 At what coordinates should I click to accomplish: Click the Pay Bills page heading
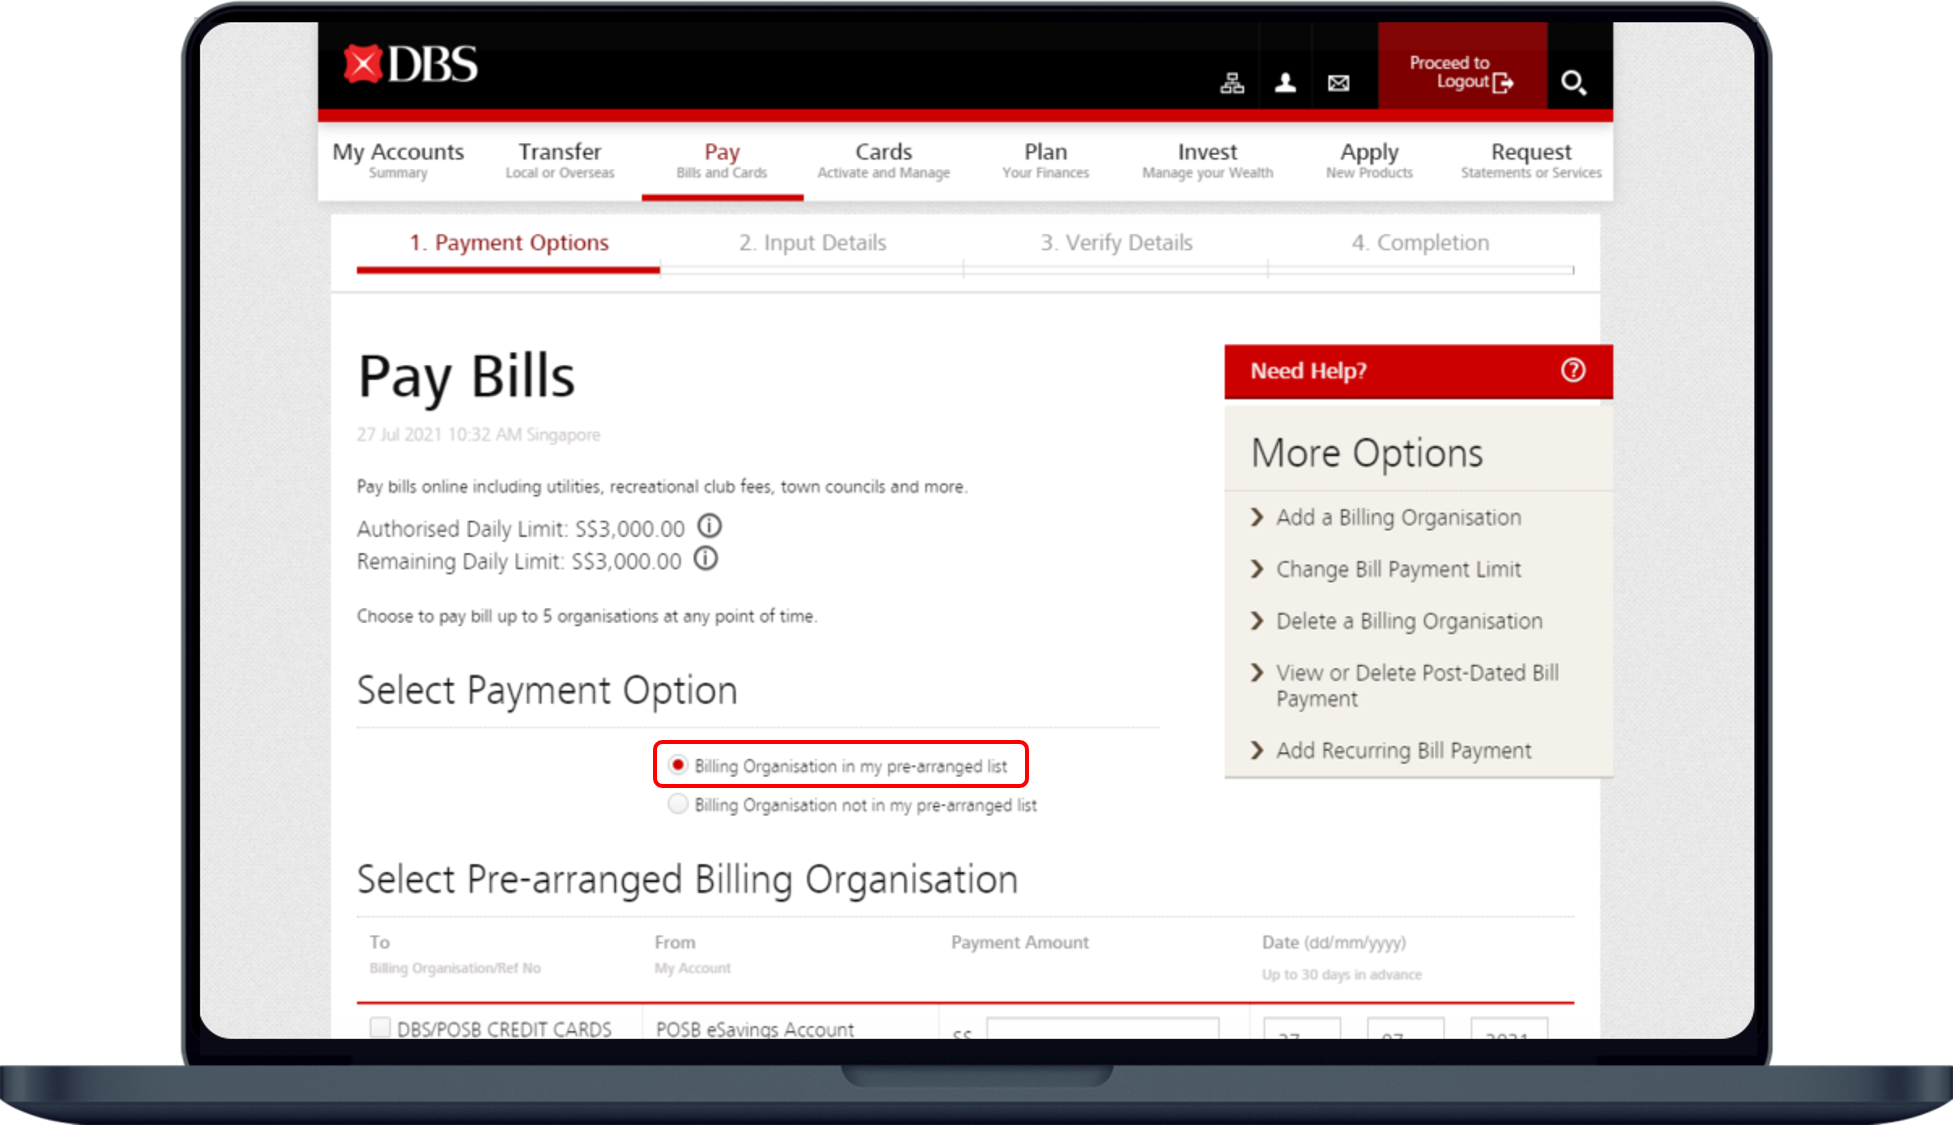point(466,379)
